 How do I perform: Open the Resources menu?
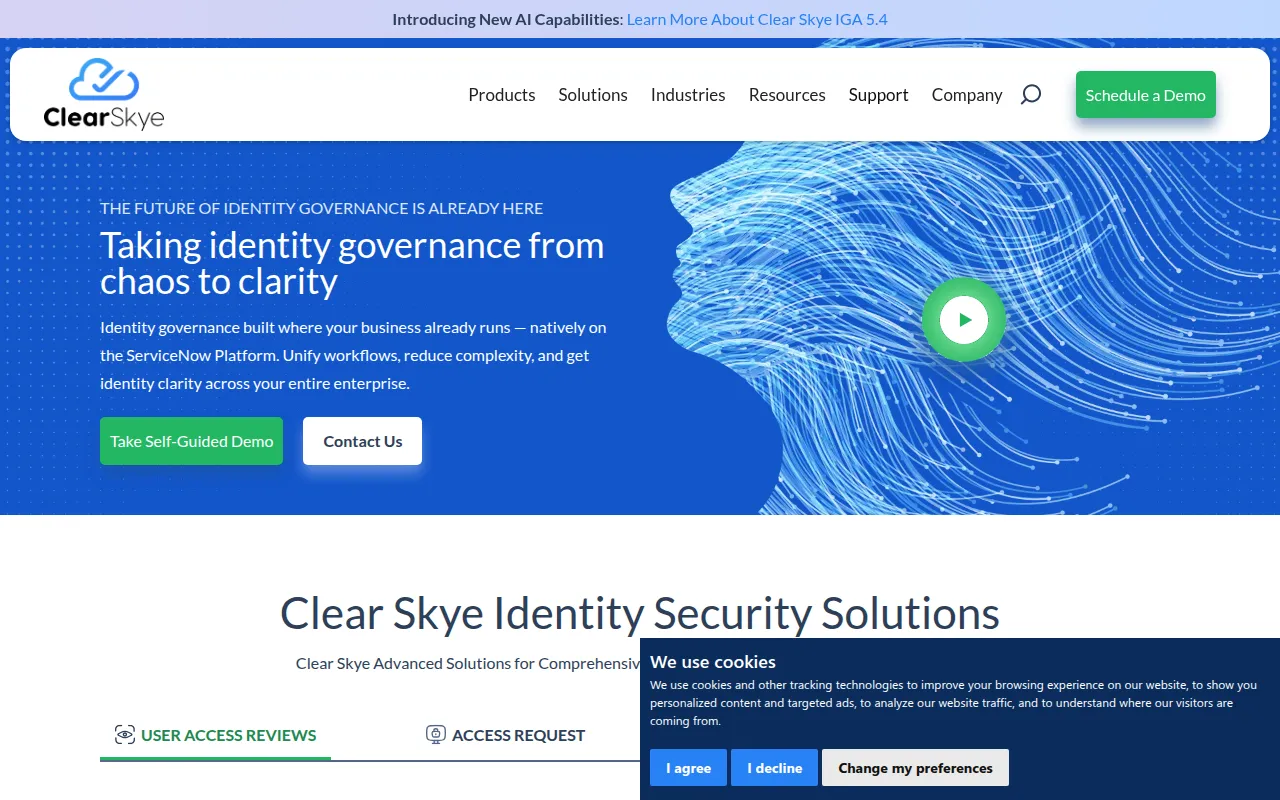pyautogui.click(x=787, y=95)
